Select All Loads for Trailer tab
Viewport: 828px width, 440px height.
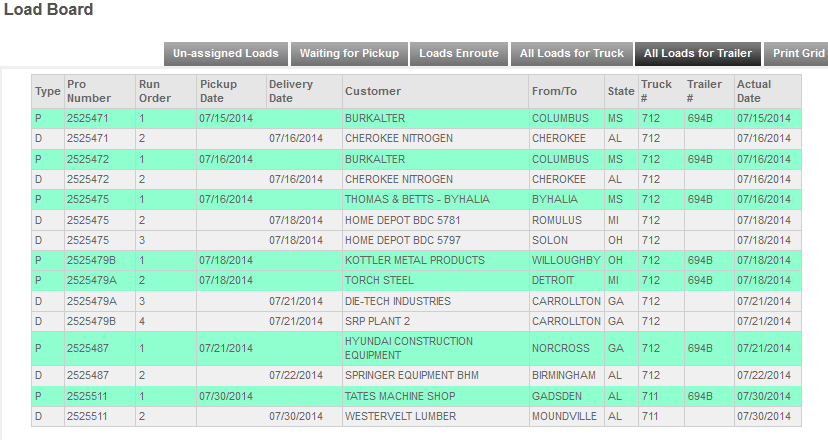click(x=698, y=53)
